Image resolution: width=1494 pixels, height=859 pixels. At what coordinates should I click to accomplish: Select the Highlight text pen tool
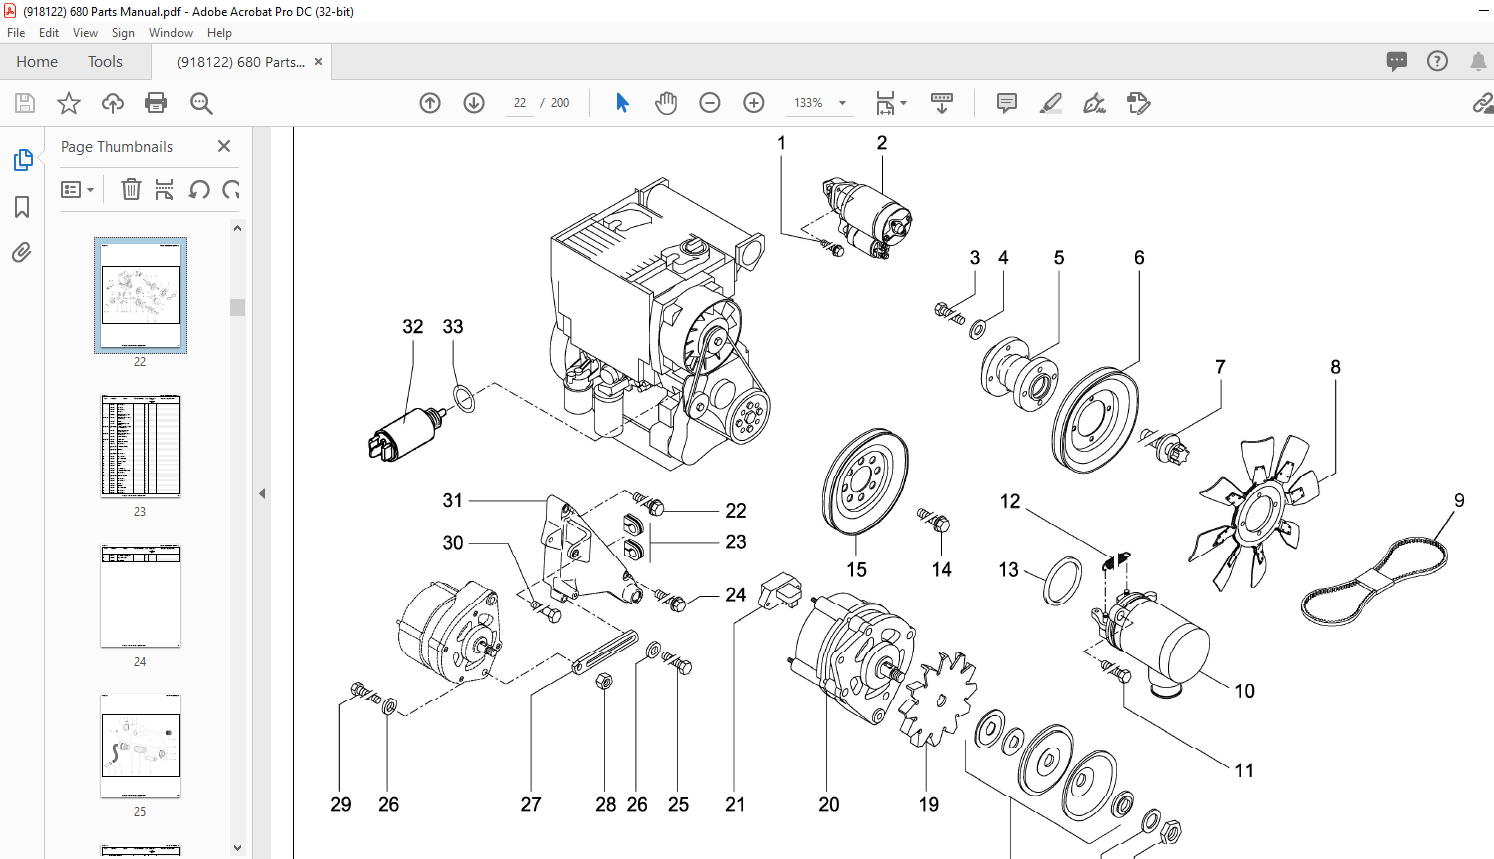[1050, 103]
